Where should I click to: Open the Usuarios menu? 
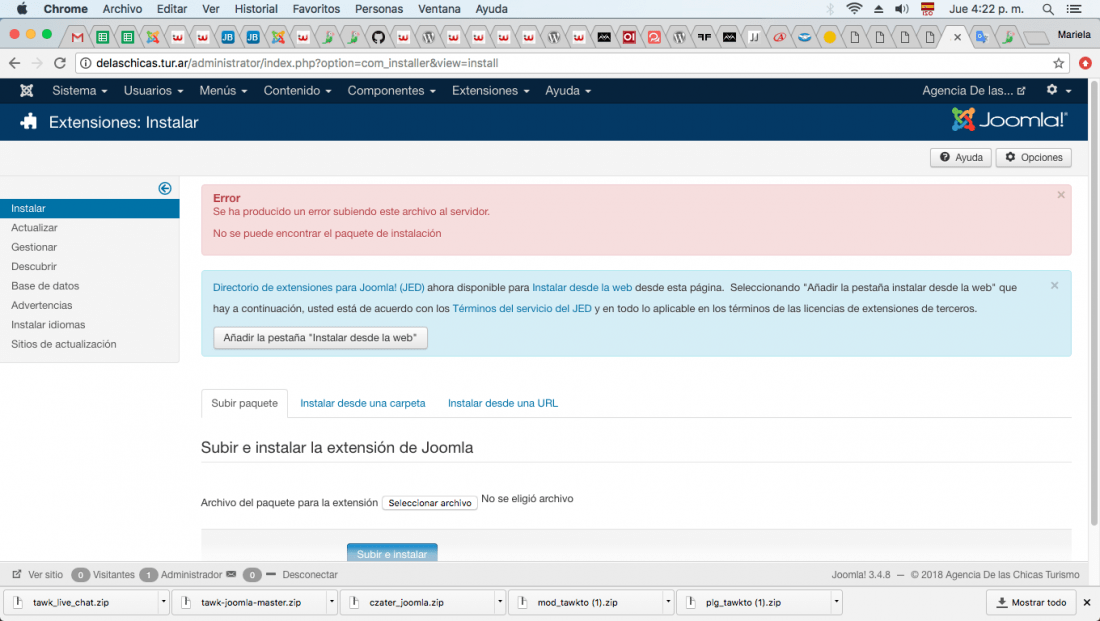tap(153, 91)
